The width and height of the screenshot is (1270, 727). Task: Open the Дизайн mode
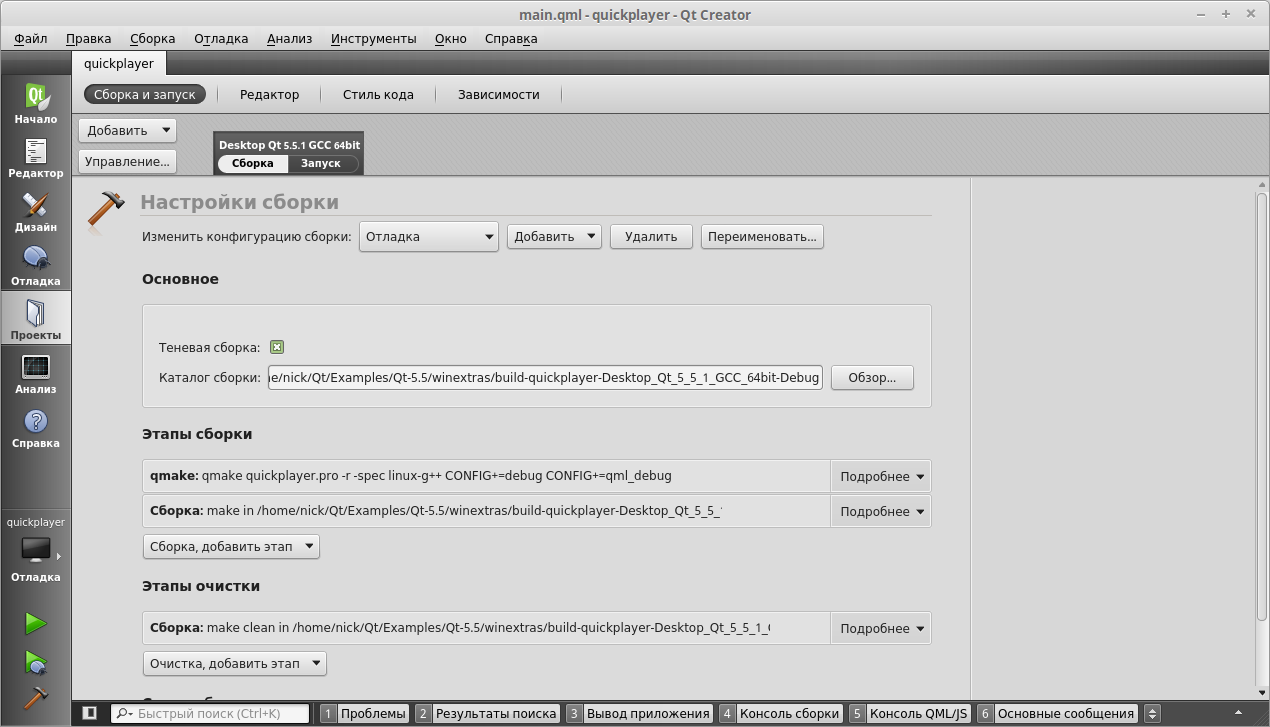(x=35, y=212)
